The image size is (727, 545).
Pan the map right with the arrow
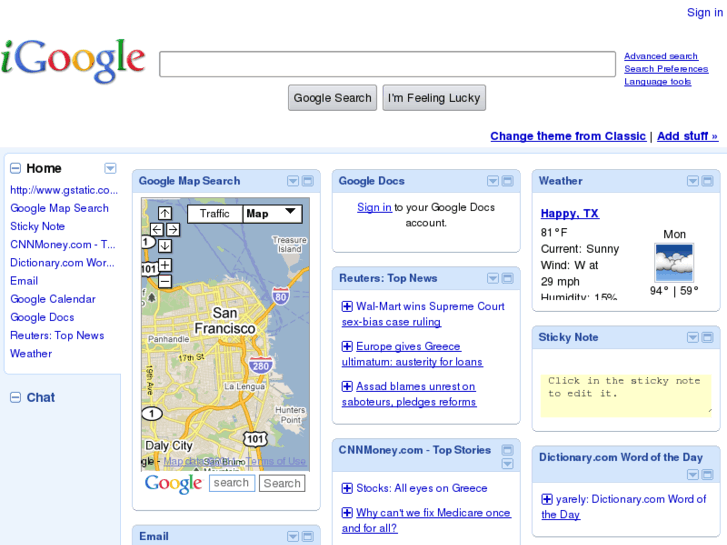(173, 229)
